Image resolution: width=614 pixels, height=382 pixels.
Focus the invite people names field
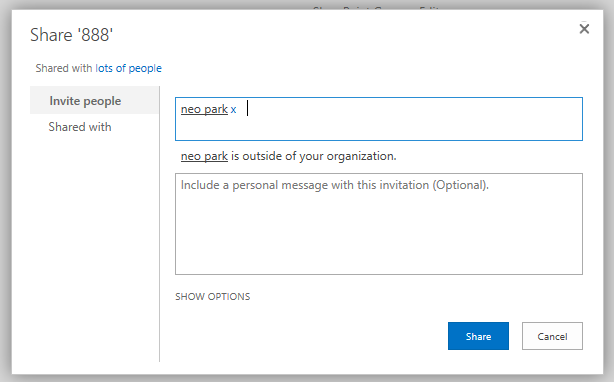click(379, 119)
